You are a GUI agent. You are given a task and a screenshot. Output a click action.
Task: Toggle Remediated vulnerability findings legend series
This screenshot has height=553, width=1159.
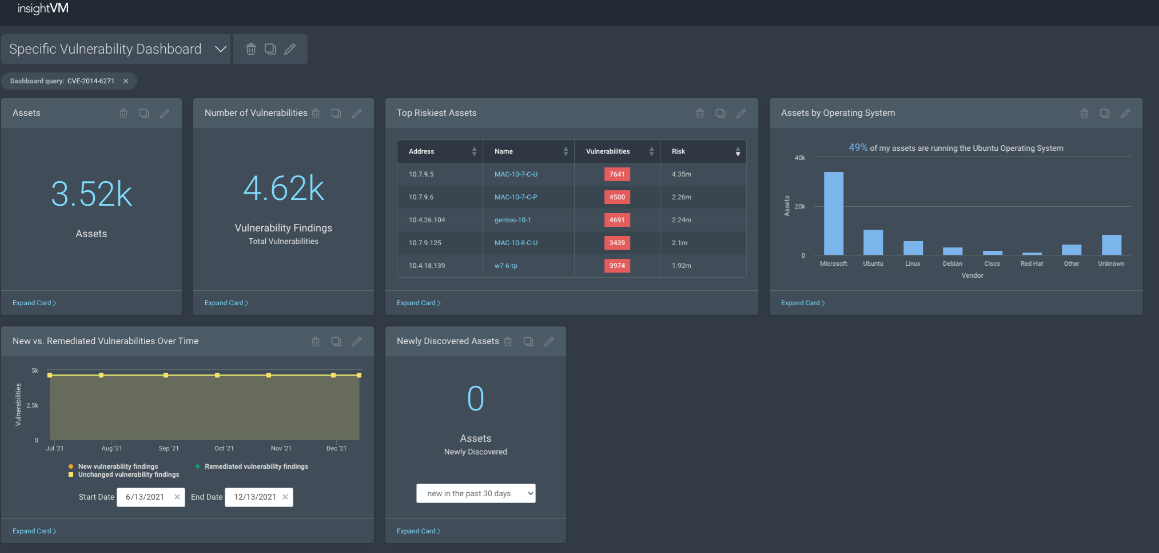click(252, 466)
